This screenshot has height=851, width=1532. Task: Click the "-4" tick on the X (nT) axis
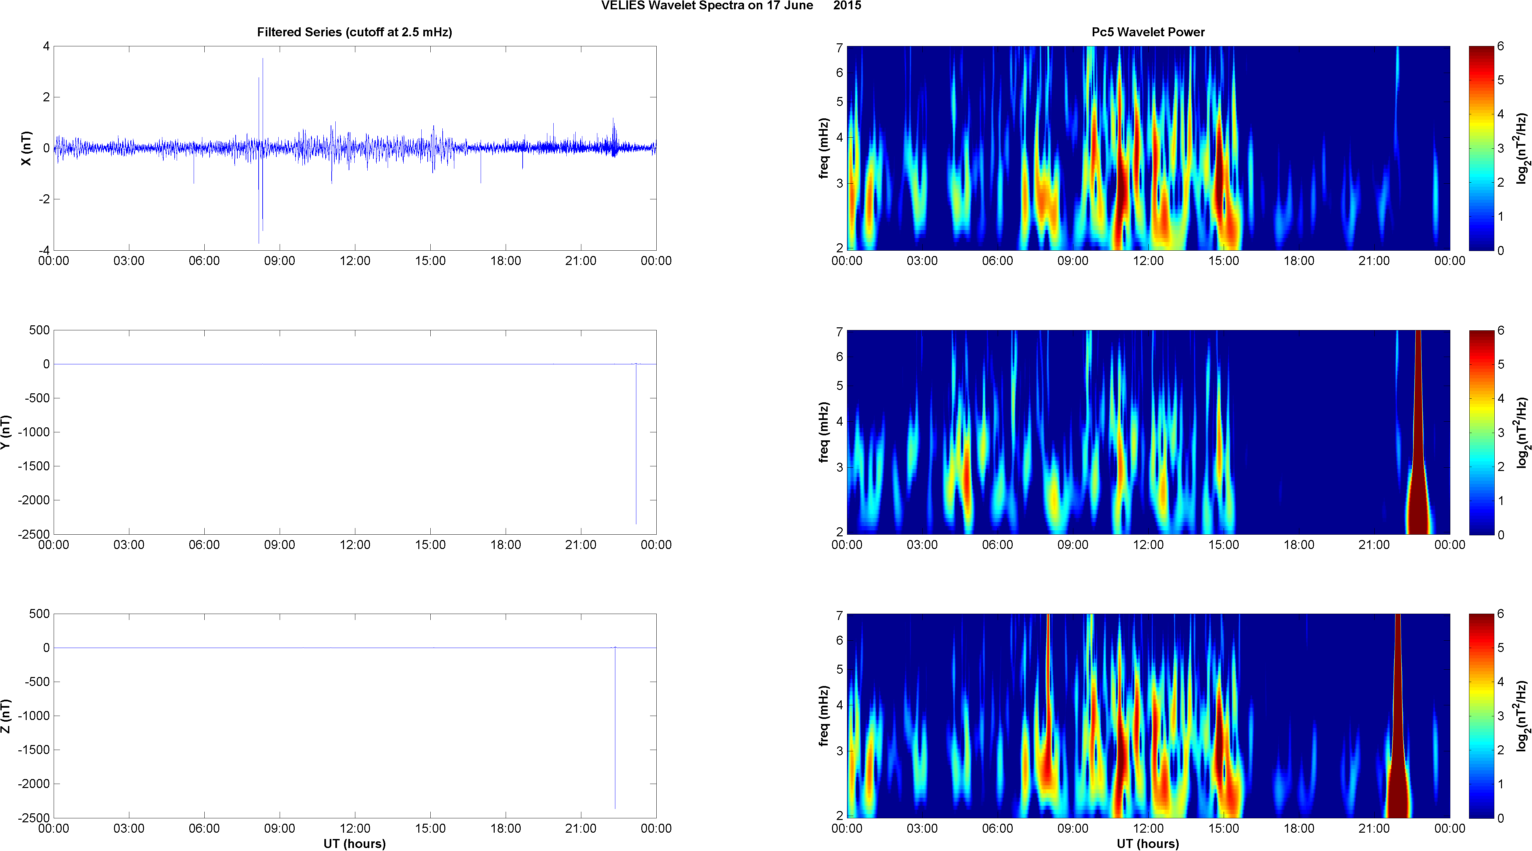coord(44,250)
